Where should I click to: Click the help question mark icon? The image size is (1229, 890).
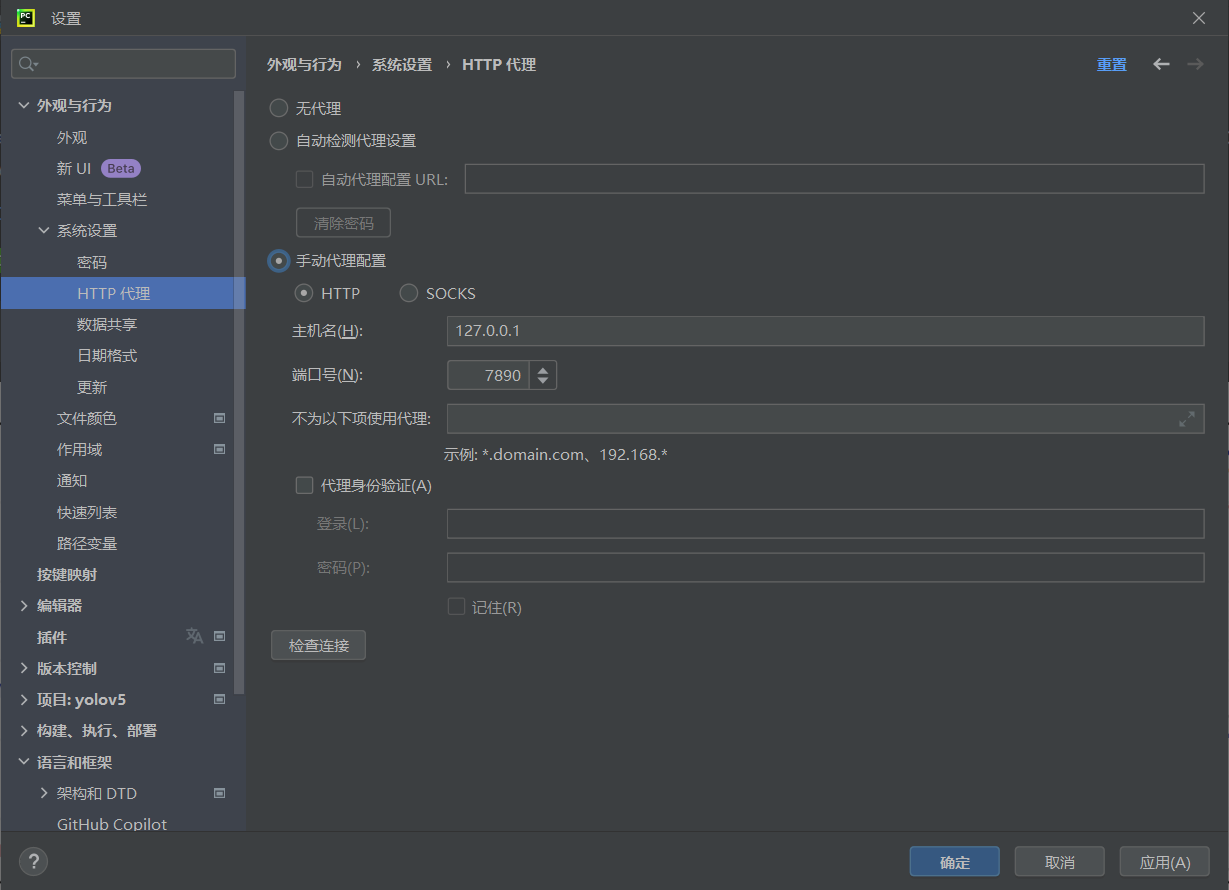tap(33, 861)
